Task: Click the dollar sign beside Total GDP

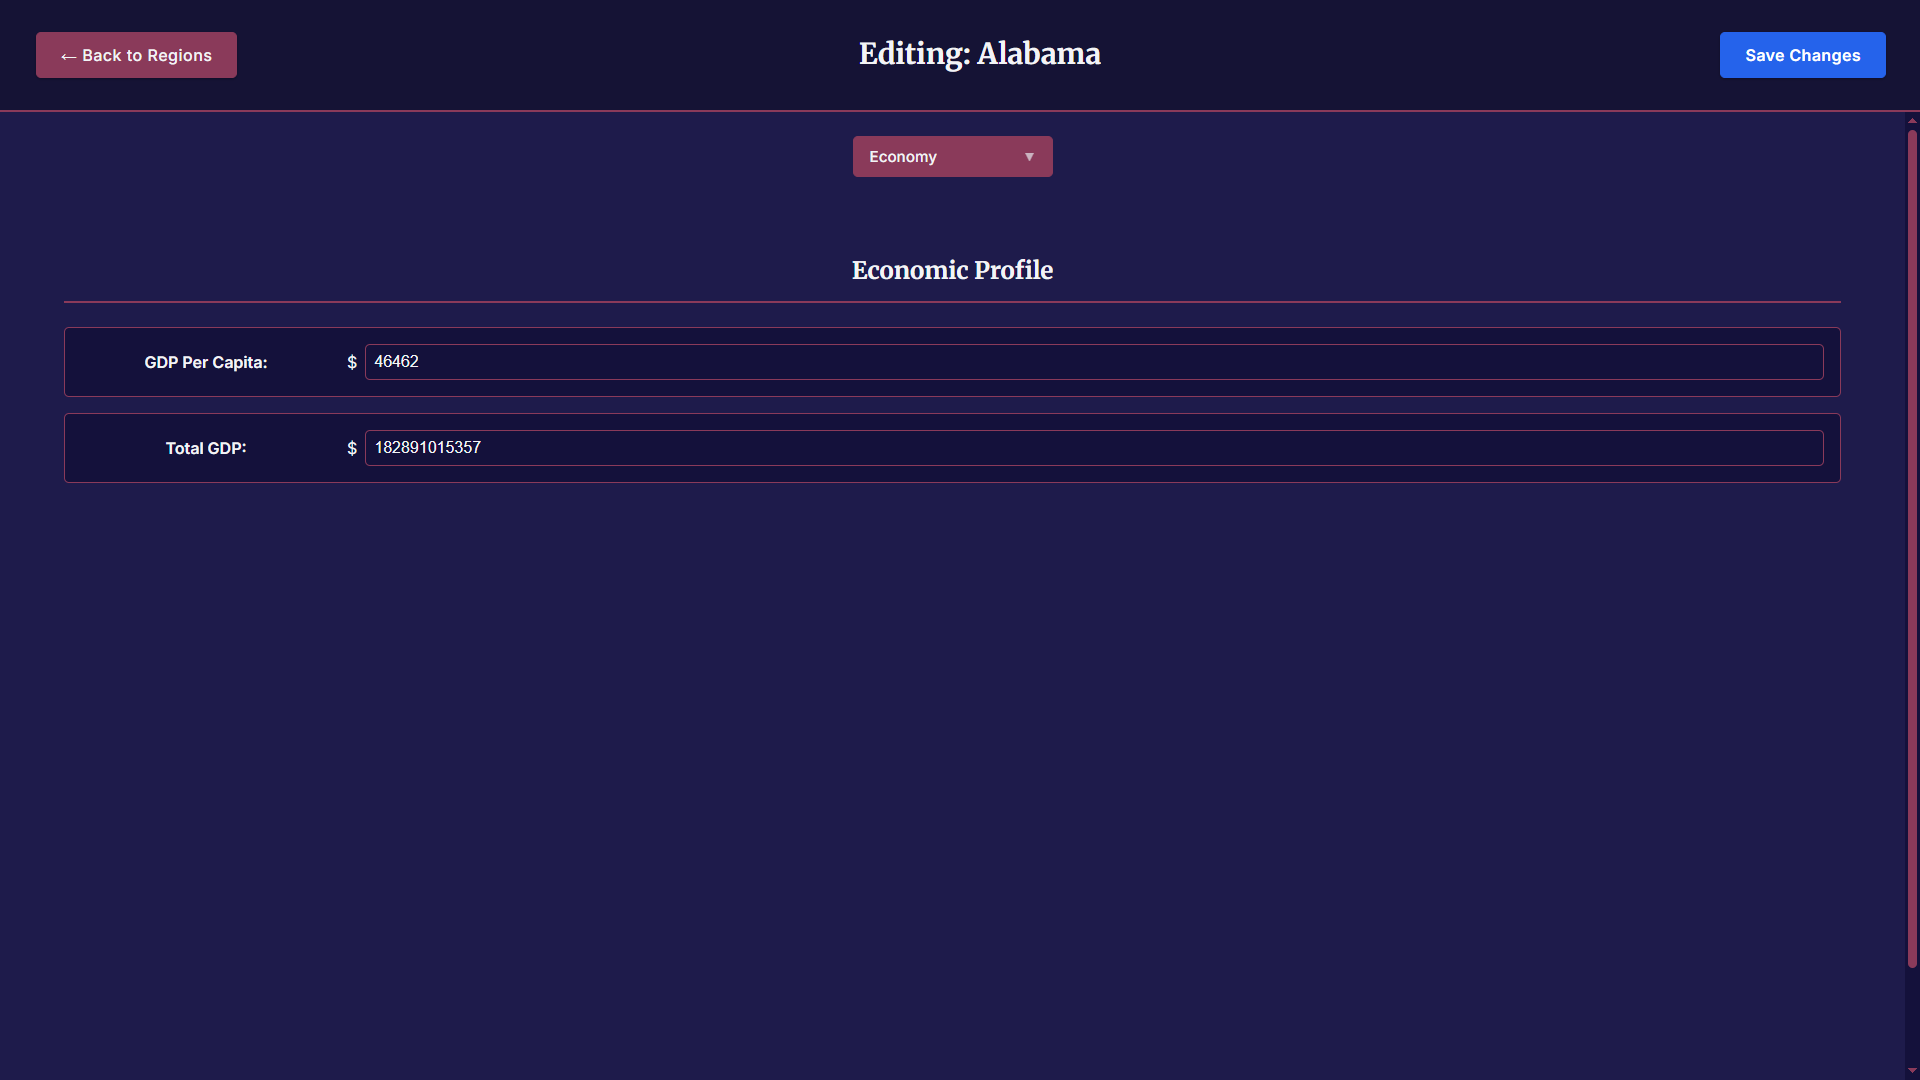Action: tap(352, 449)
